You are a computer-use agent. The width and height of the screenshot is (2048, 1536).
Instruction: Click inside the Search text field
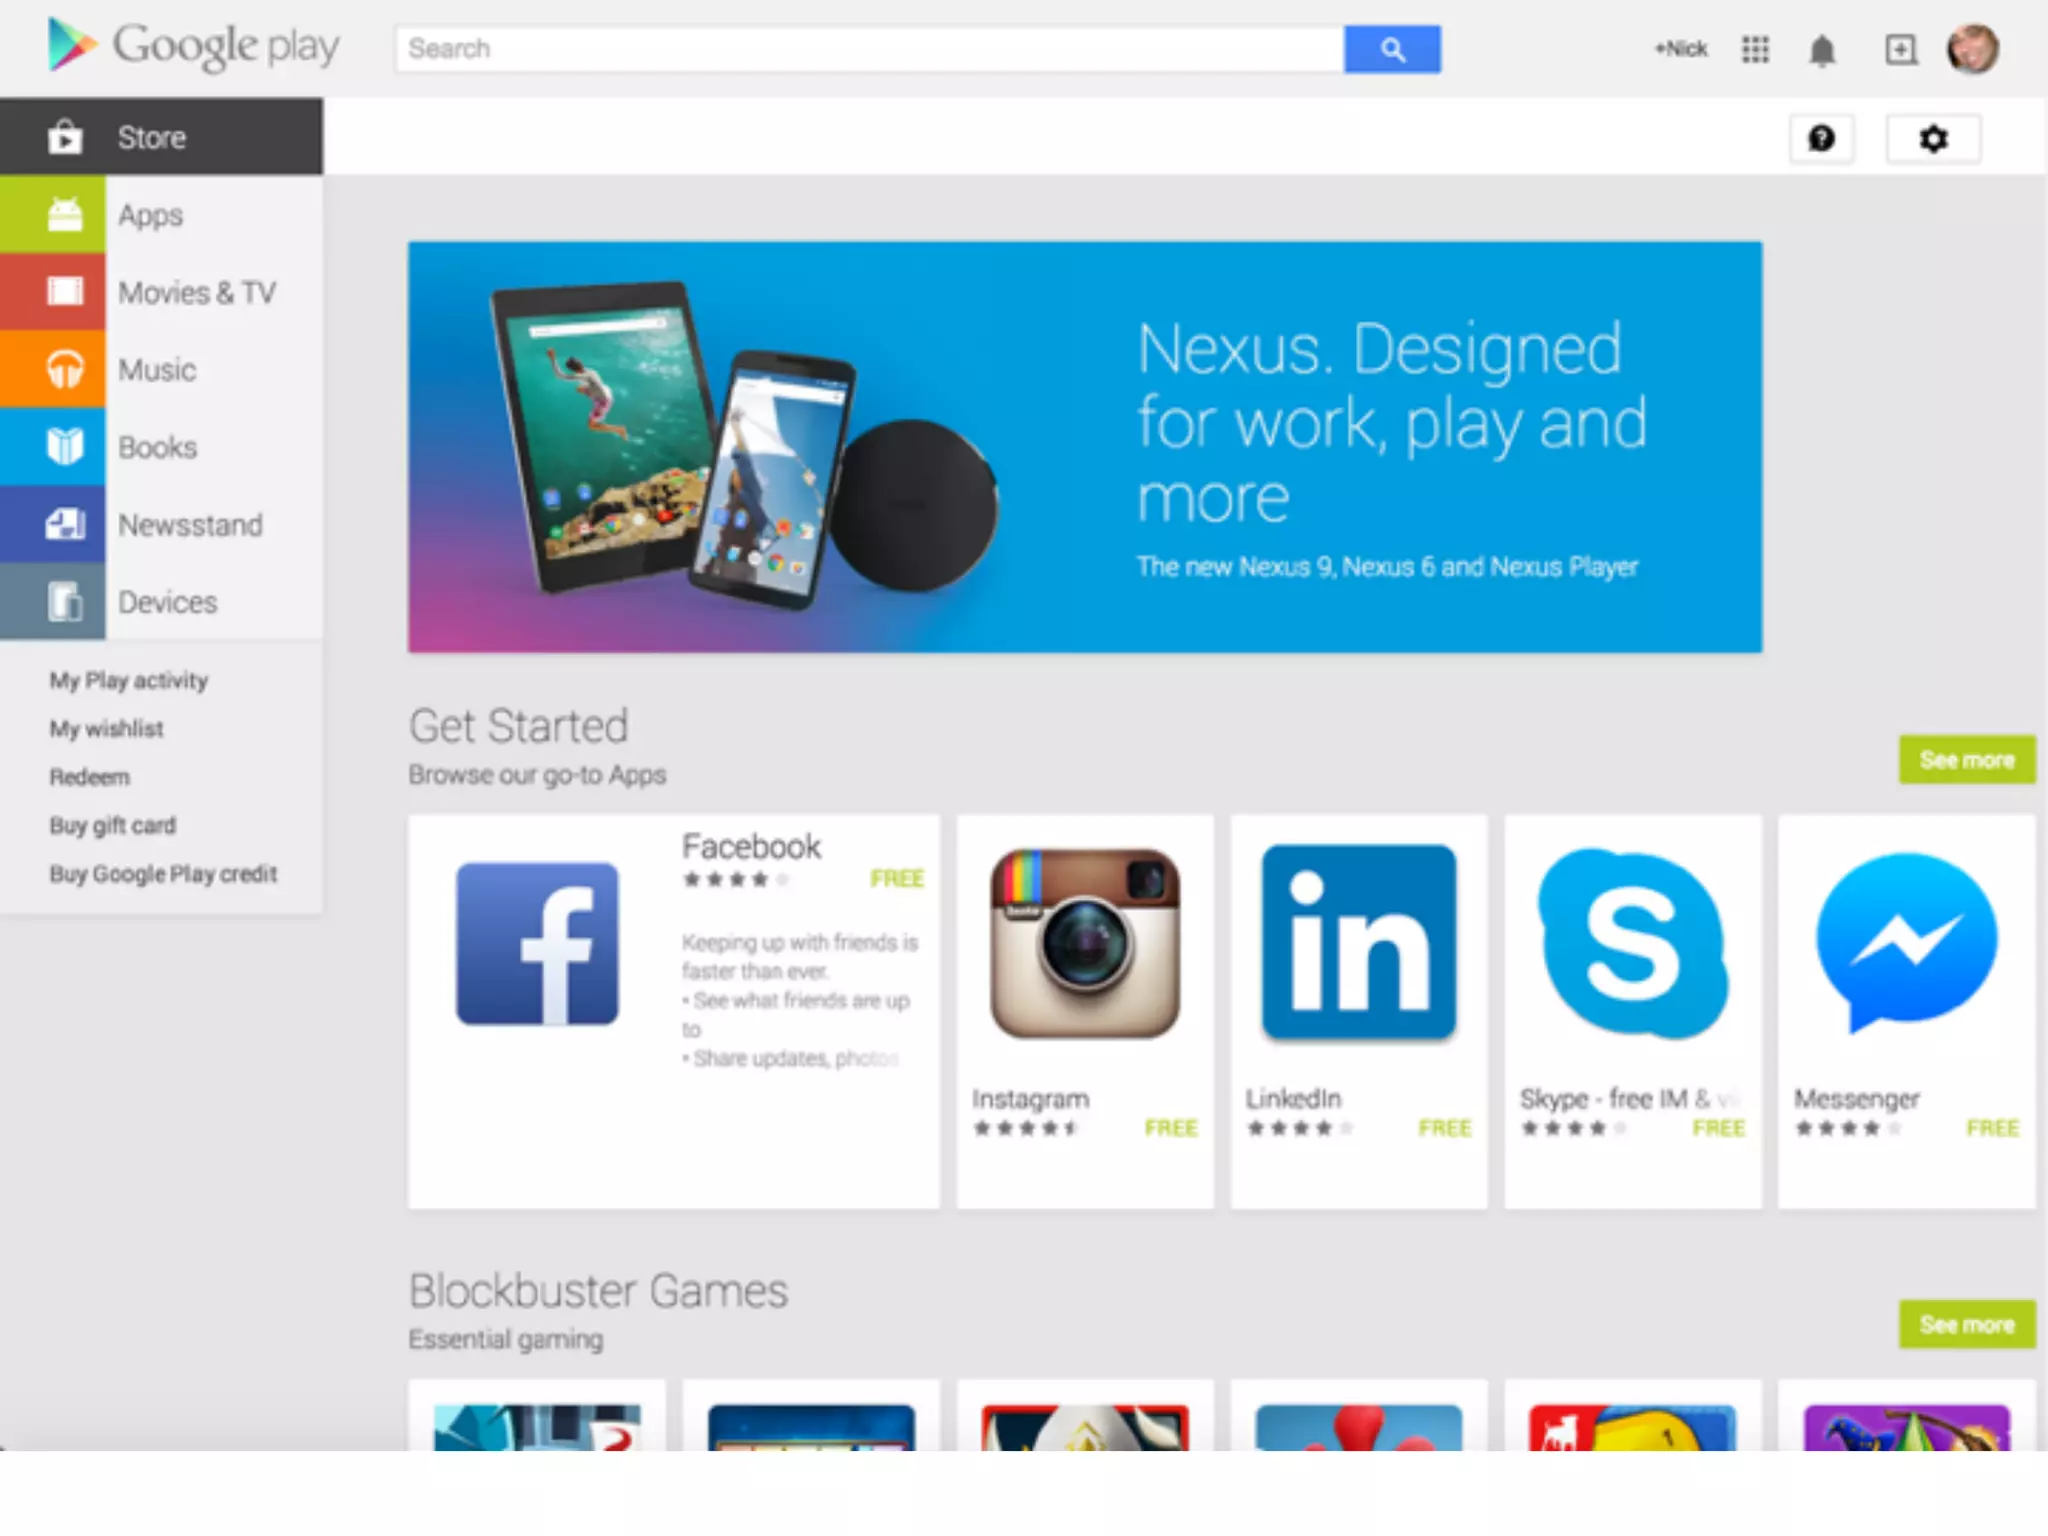click(870, 49)
